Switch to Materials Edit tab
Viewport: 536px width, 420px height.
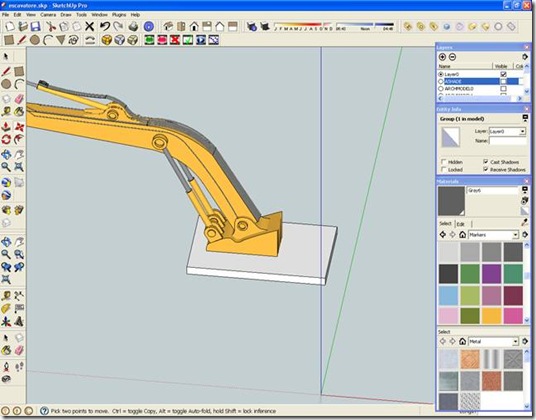pos(460,224)
